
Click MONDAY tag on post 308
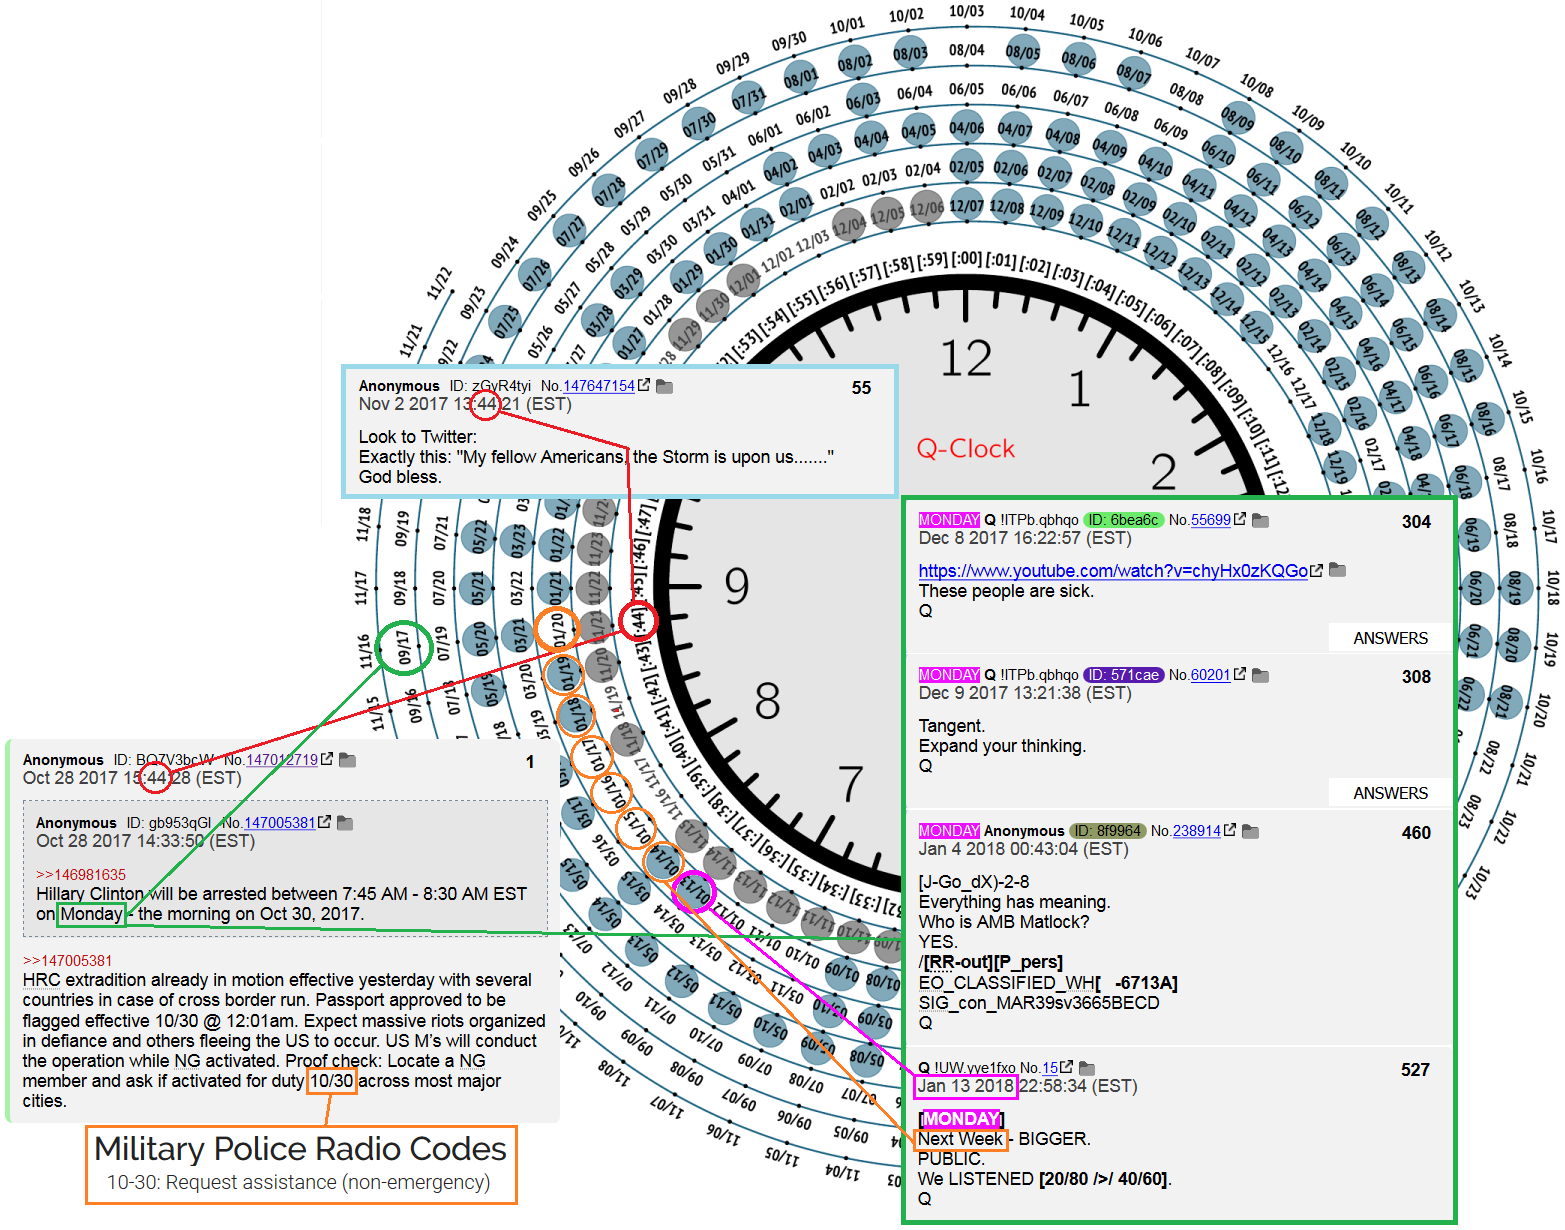949,675
